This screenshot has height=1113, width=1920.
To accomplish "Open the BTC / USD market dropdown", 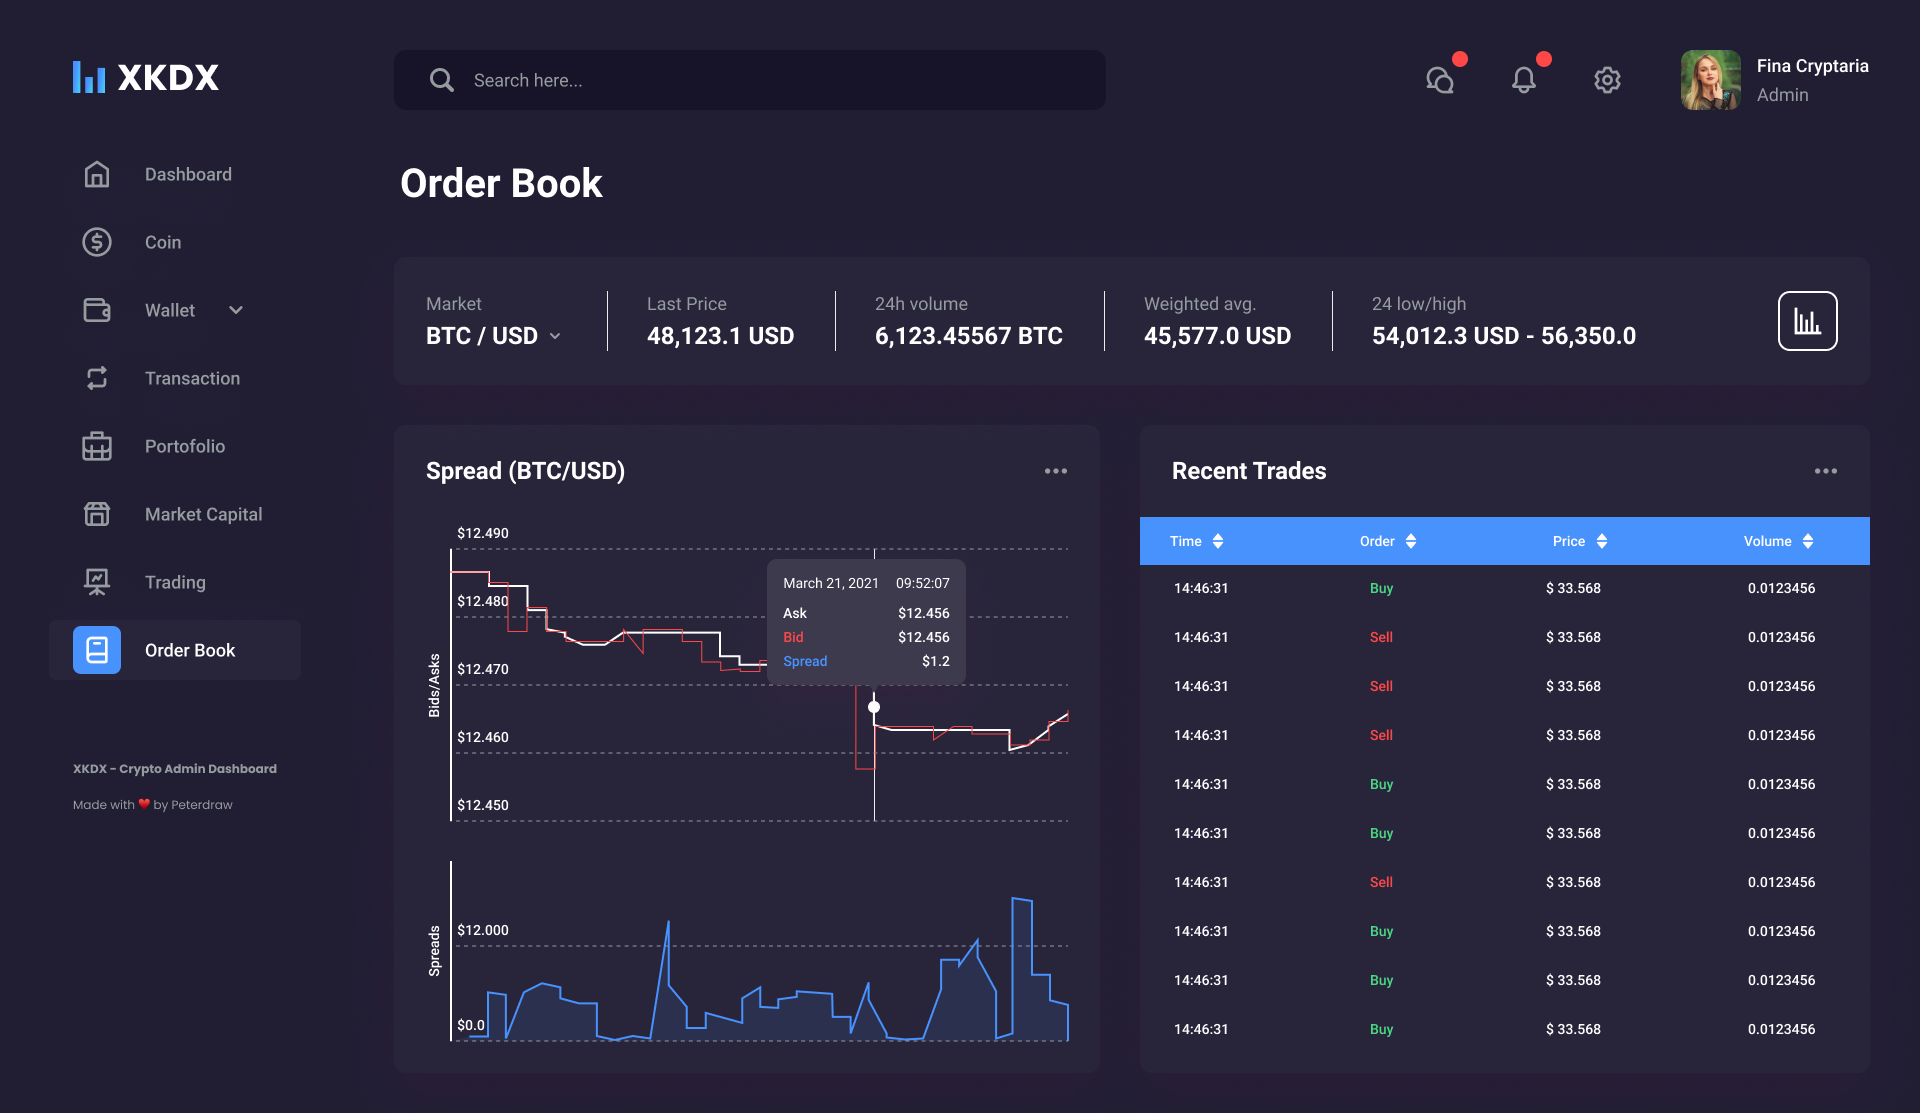I will click(555, 336).
